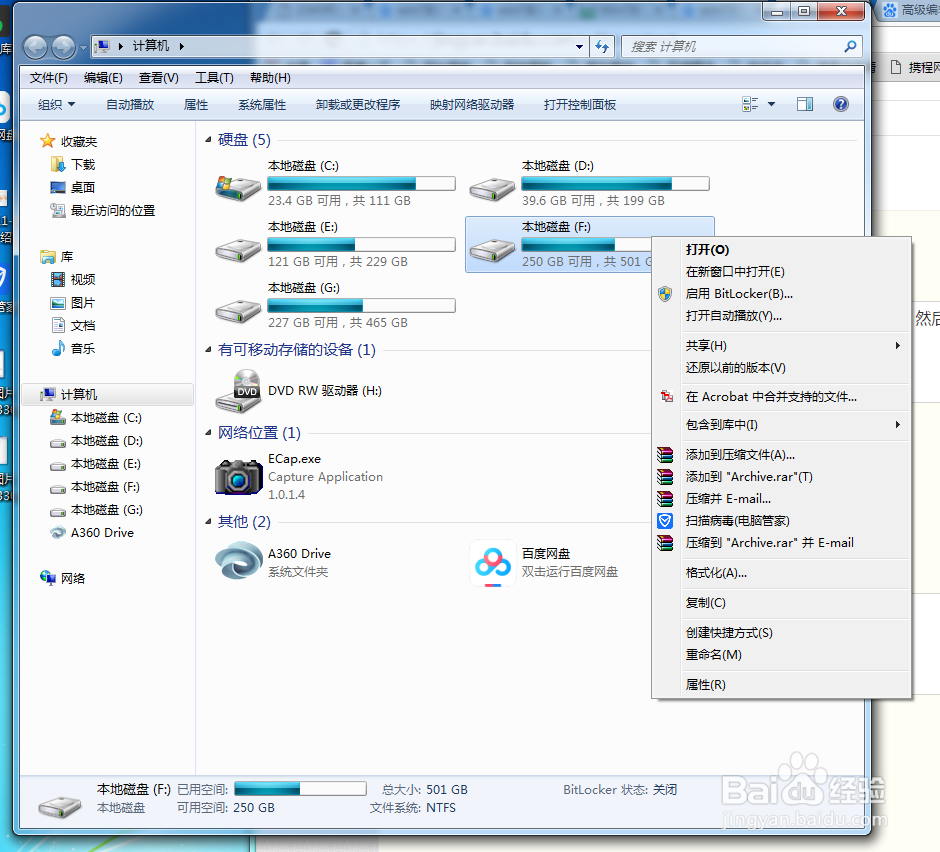Toggle the preview pane

(x=805, y=103)
